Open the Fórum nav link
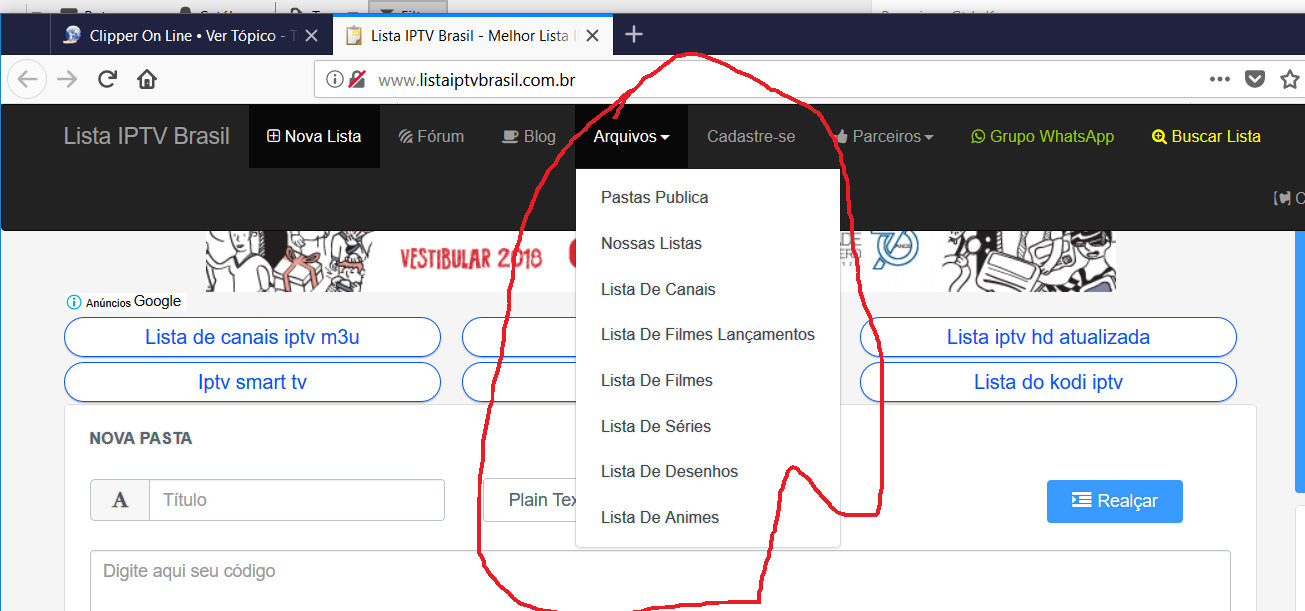This screenshot has height=611, width=1305. point(431,136)
